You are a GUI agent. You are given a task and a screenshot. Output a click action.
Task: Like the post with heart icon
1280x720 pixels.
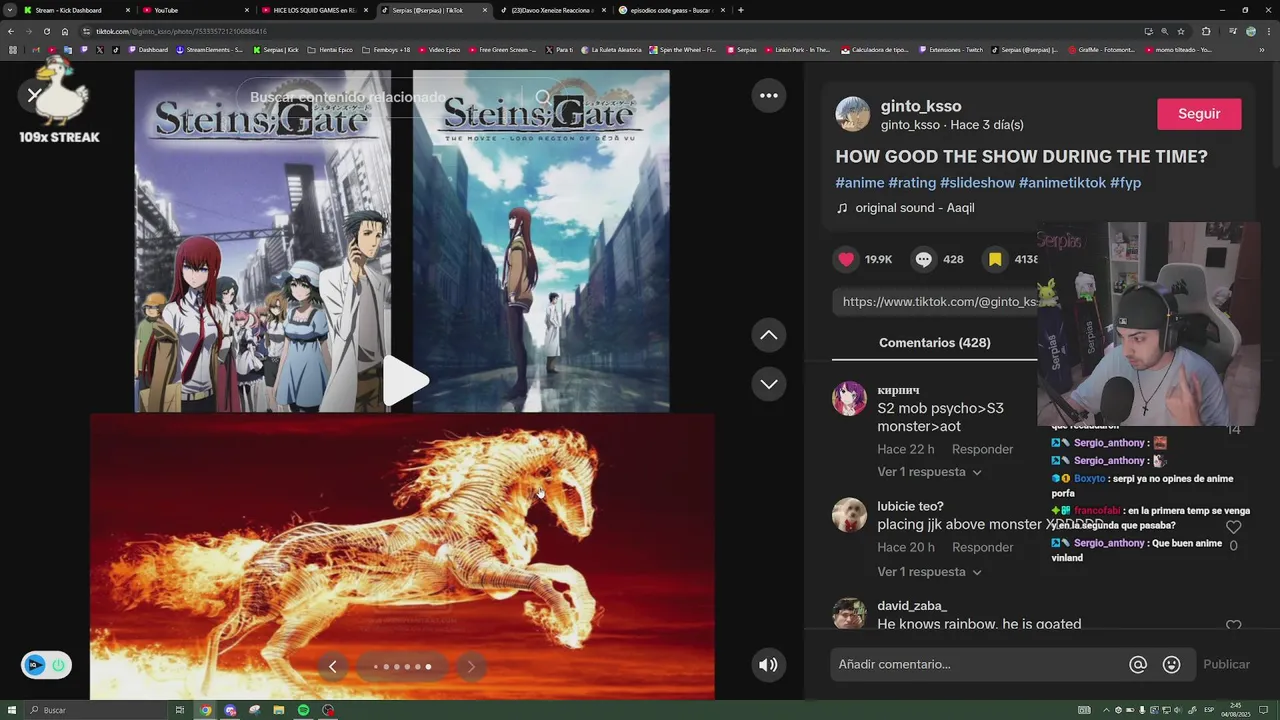click(847, 259)
